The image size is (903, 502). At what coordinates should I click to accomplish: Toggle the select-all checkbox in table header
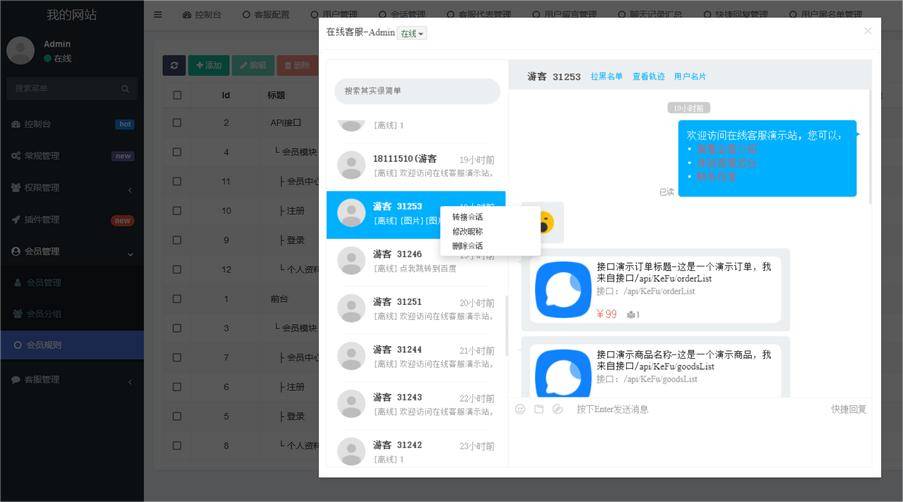[177, 95]
